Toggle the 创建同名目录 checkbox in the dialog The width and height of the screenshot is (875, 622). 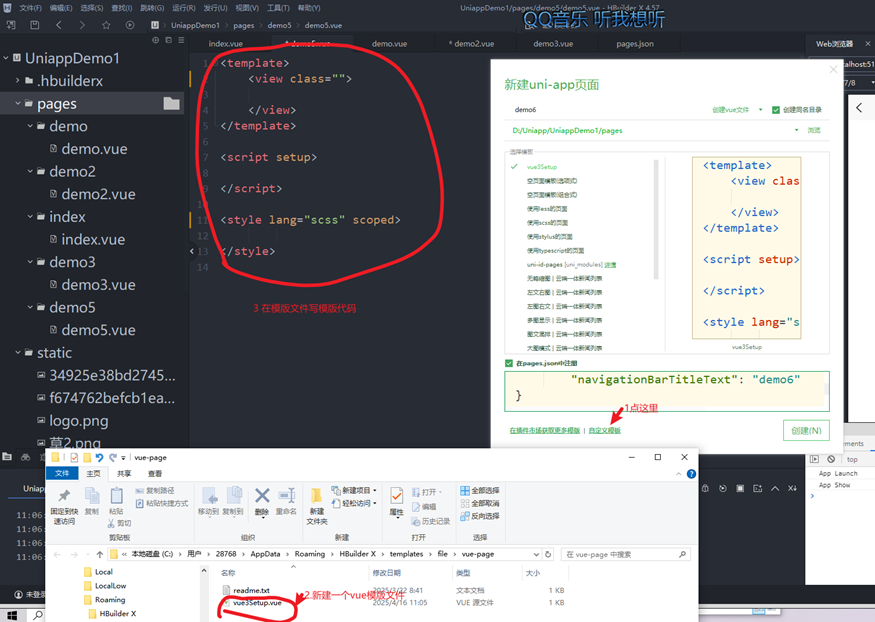coord(776,110)
